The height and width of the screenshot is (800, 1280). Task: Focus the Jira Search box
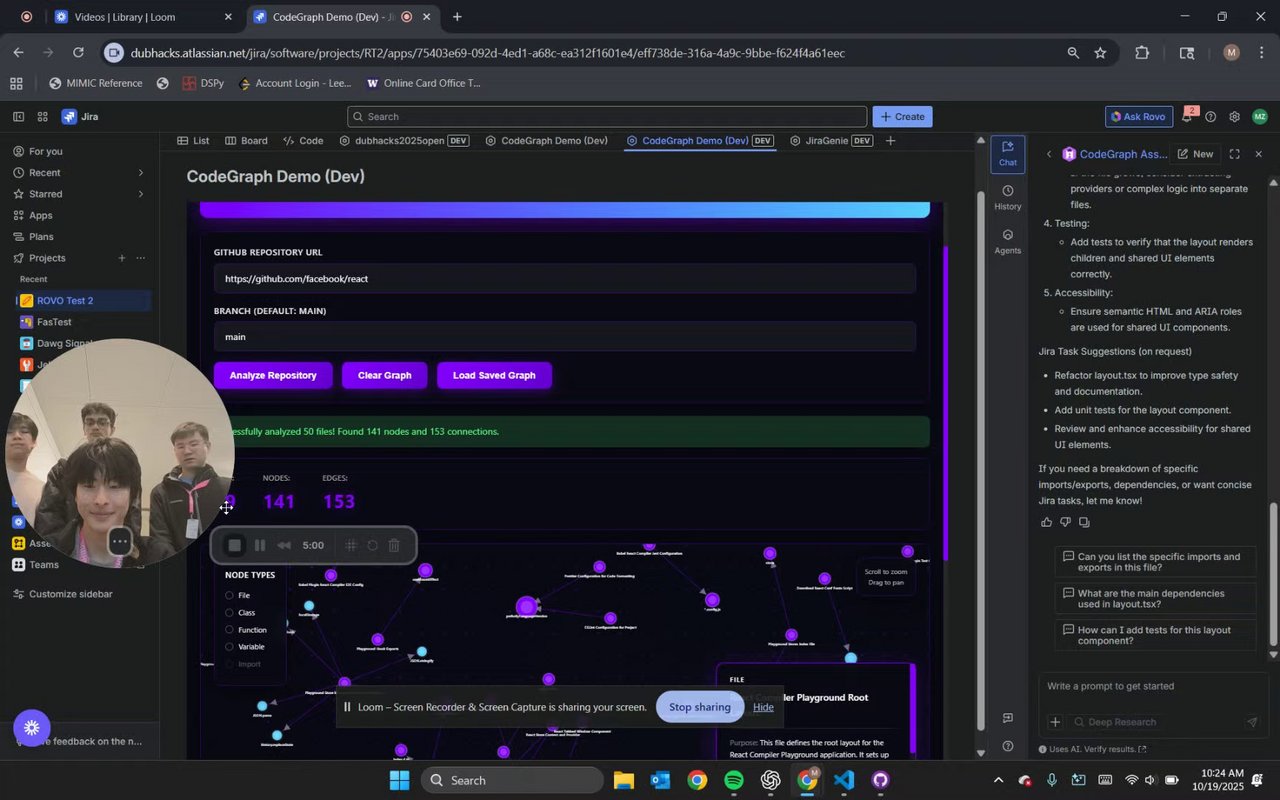(x=607, y=117)
